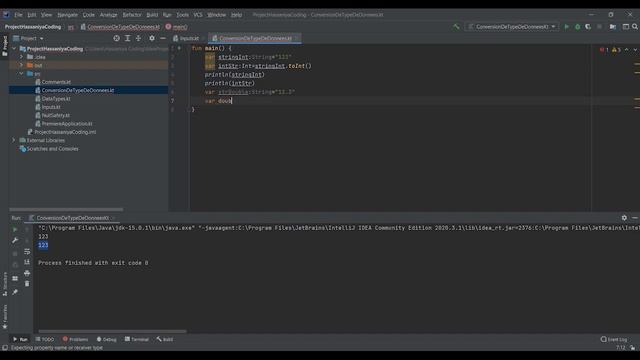Open the Event Log
640x360 pixels.
coord(614,339)
